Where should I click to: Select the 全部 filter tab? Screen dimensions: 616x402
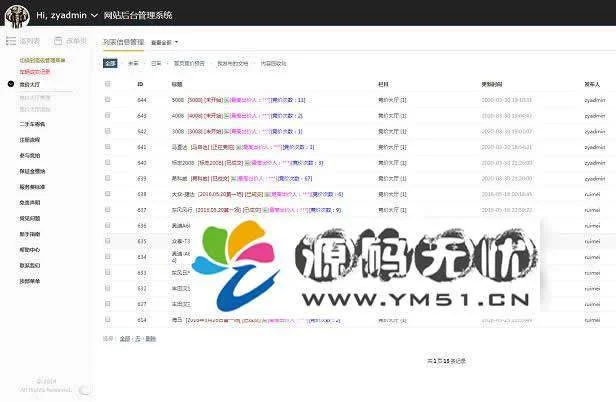(110, 63)
